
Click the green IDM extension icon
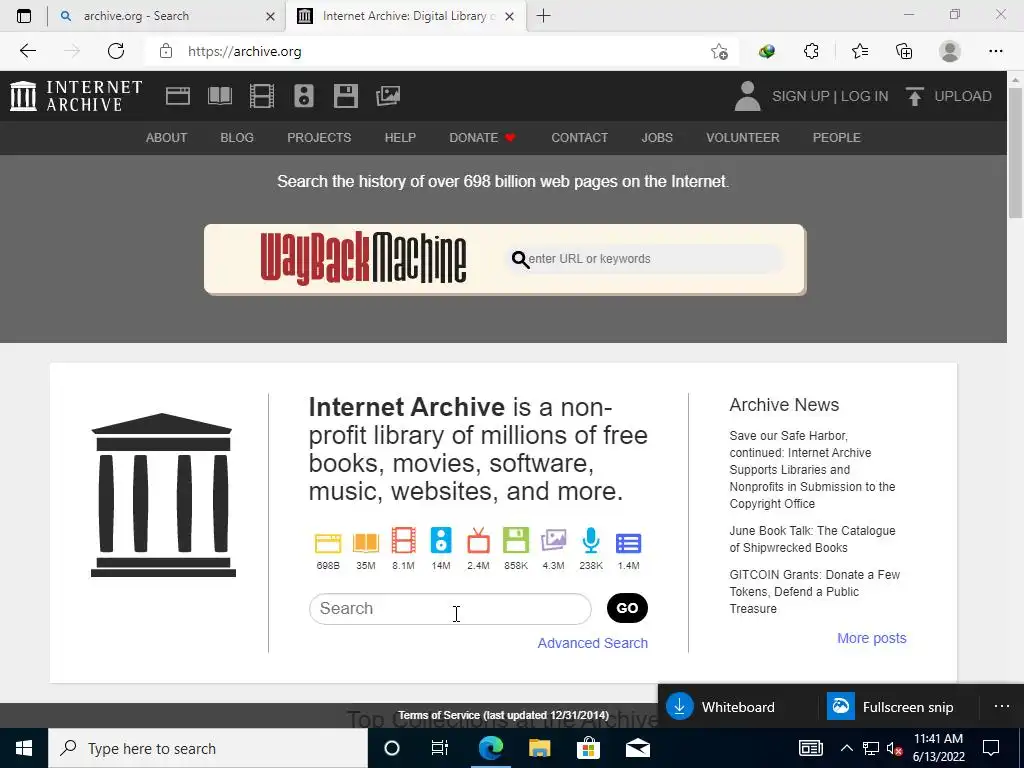[767, 51]
